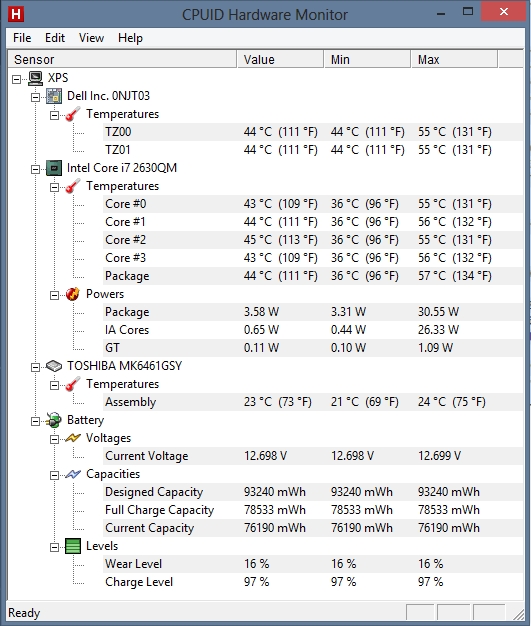
Task: Open the File menu
Action: pyautogui.click(x=22, y=38)
